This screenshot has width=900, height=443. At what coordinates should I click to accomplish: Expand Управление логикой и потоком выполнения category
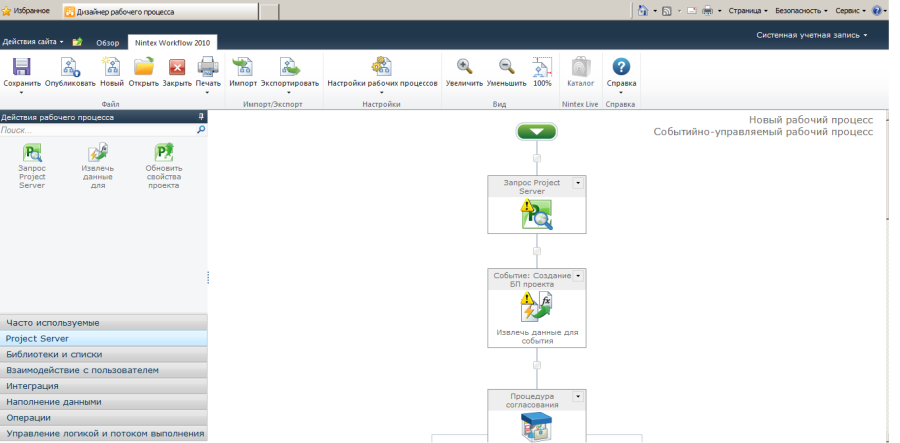pos(104,433)
